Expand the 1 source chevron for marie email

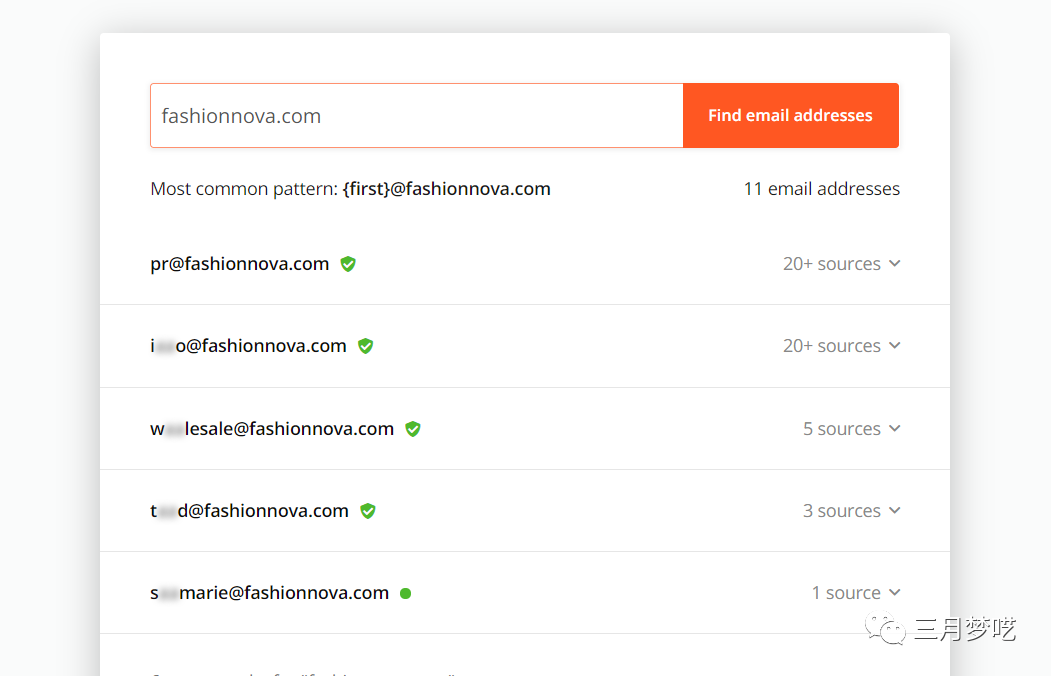click(895, 593)
